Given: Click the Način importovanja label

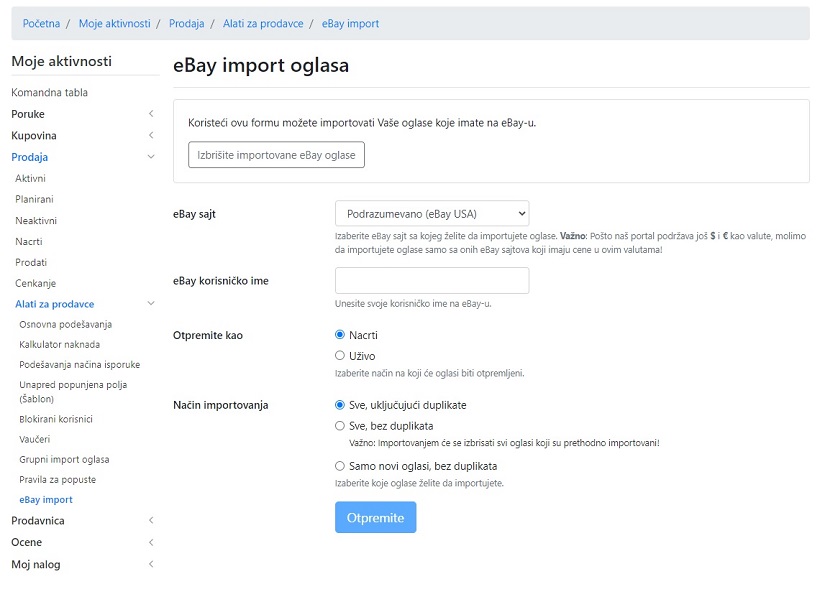Looking at the screenshot, I should pos(220,405).
